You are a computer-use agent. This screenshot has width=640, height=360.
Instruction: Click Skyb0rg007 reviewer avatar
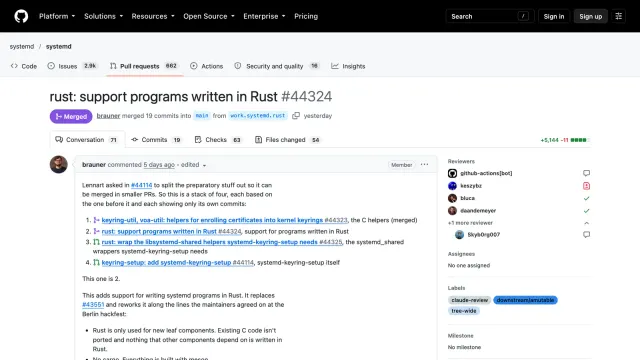459,235
